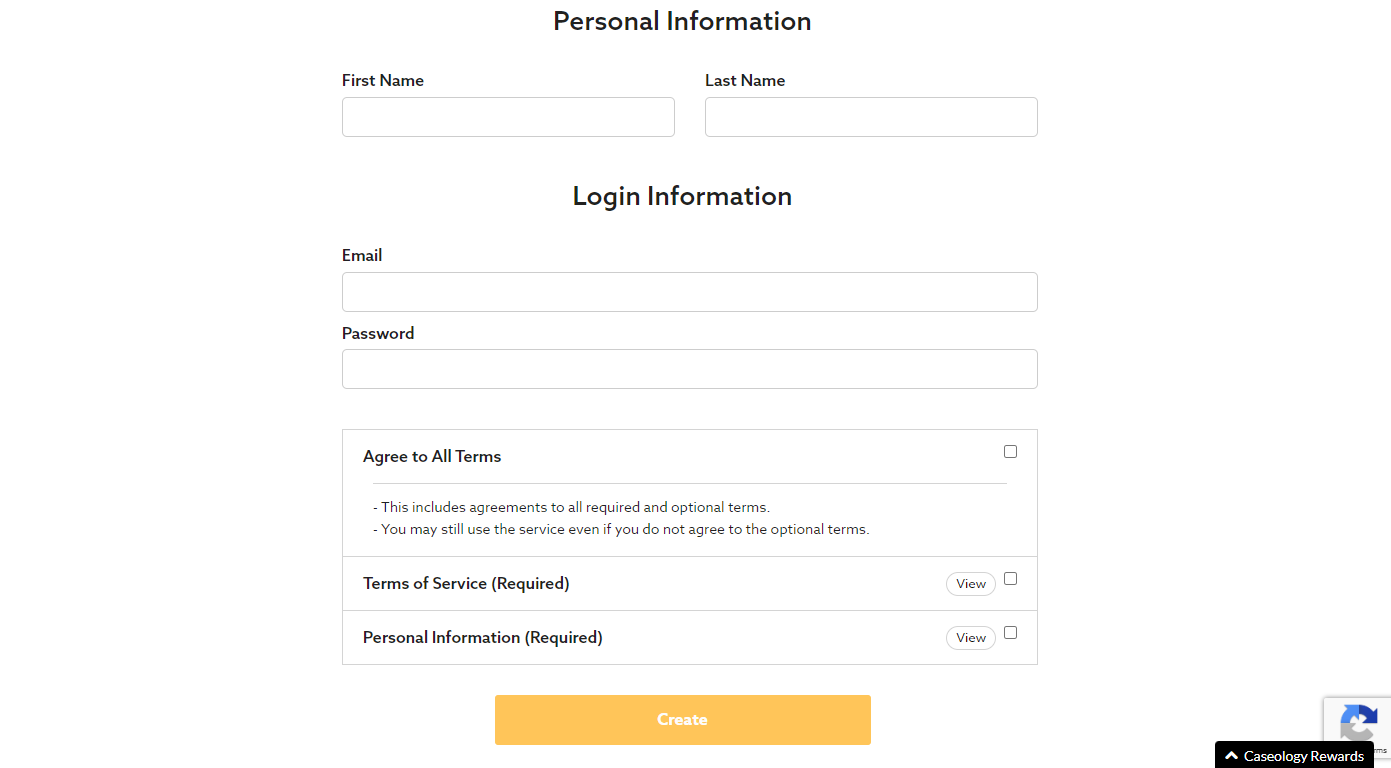View the Terms of Service details
1391x768 pixels.
(971, 584)
